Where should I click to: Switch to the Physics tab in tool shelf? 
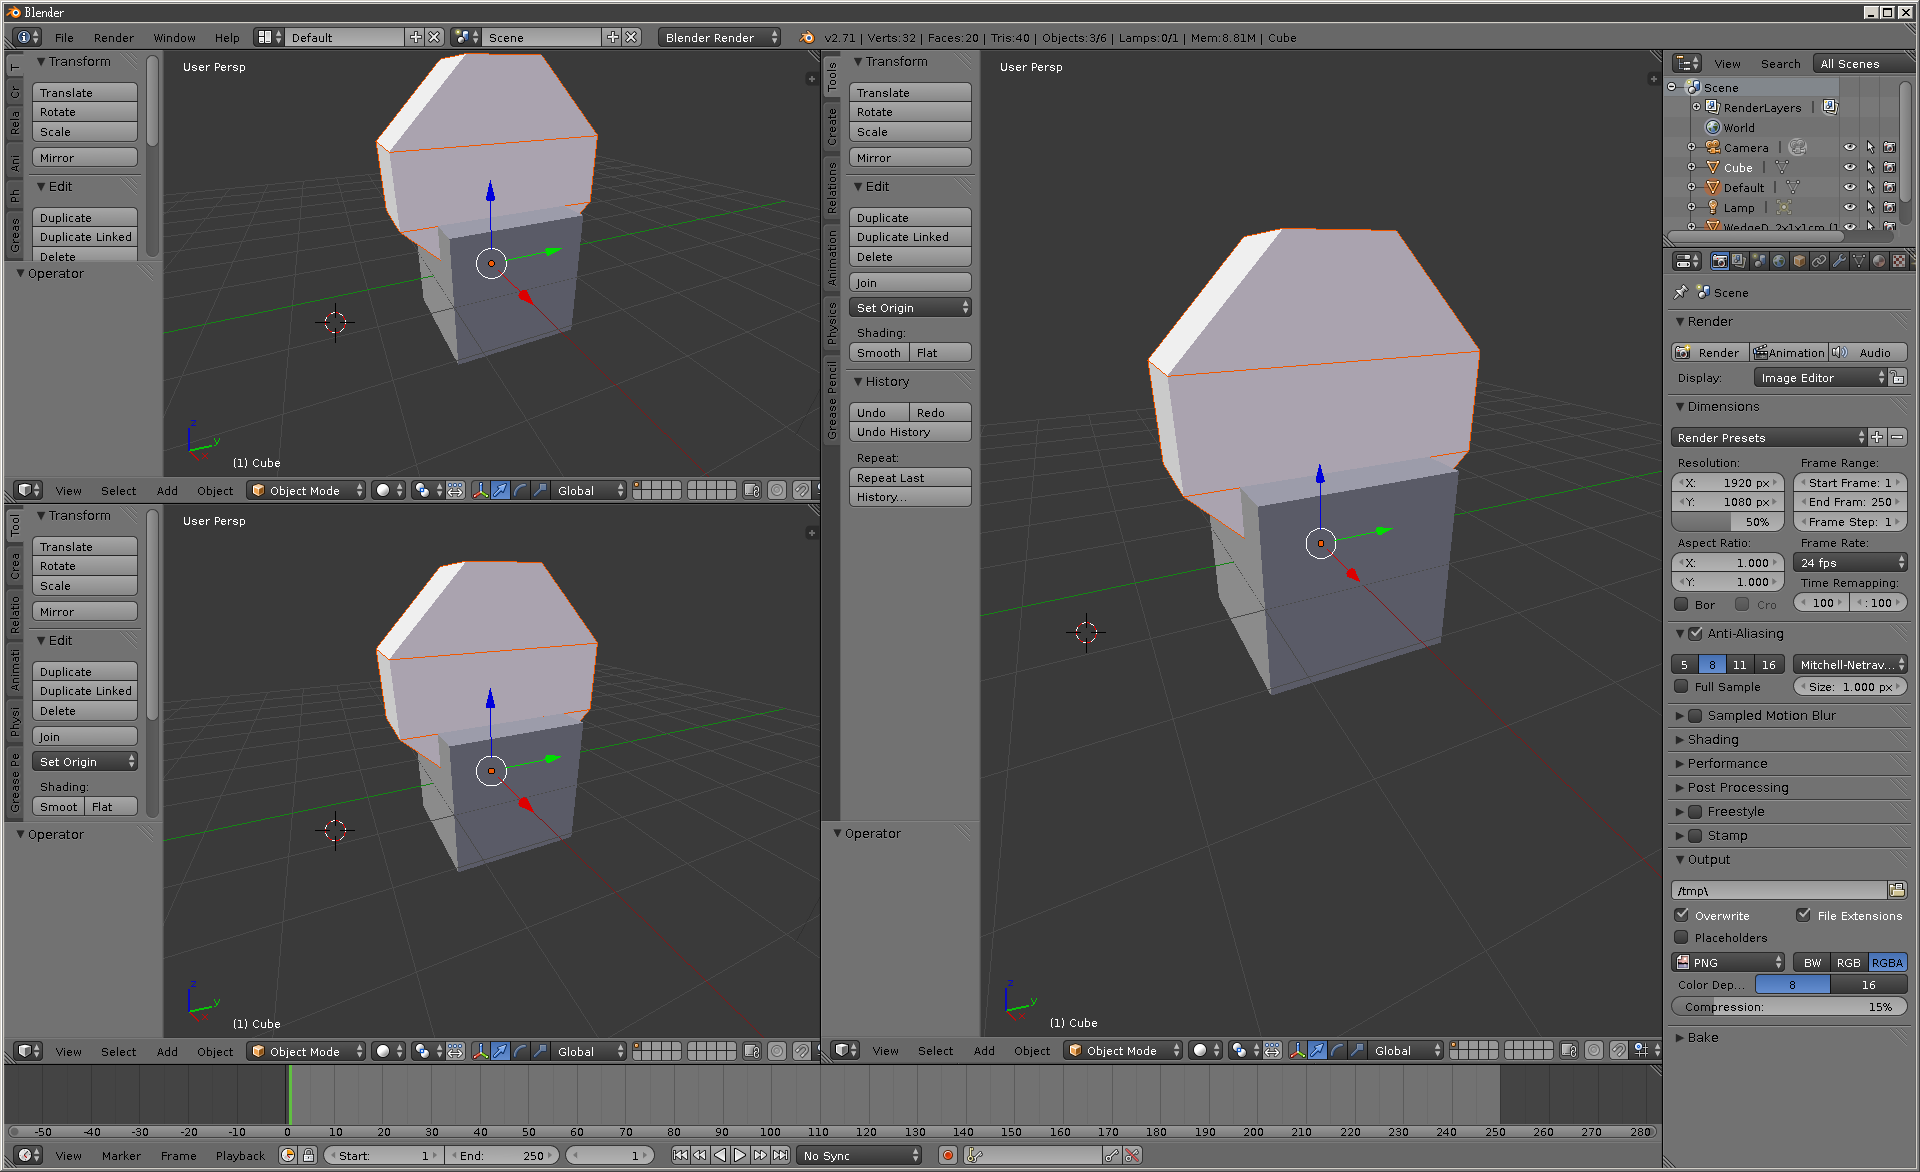832,323
